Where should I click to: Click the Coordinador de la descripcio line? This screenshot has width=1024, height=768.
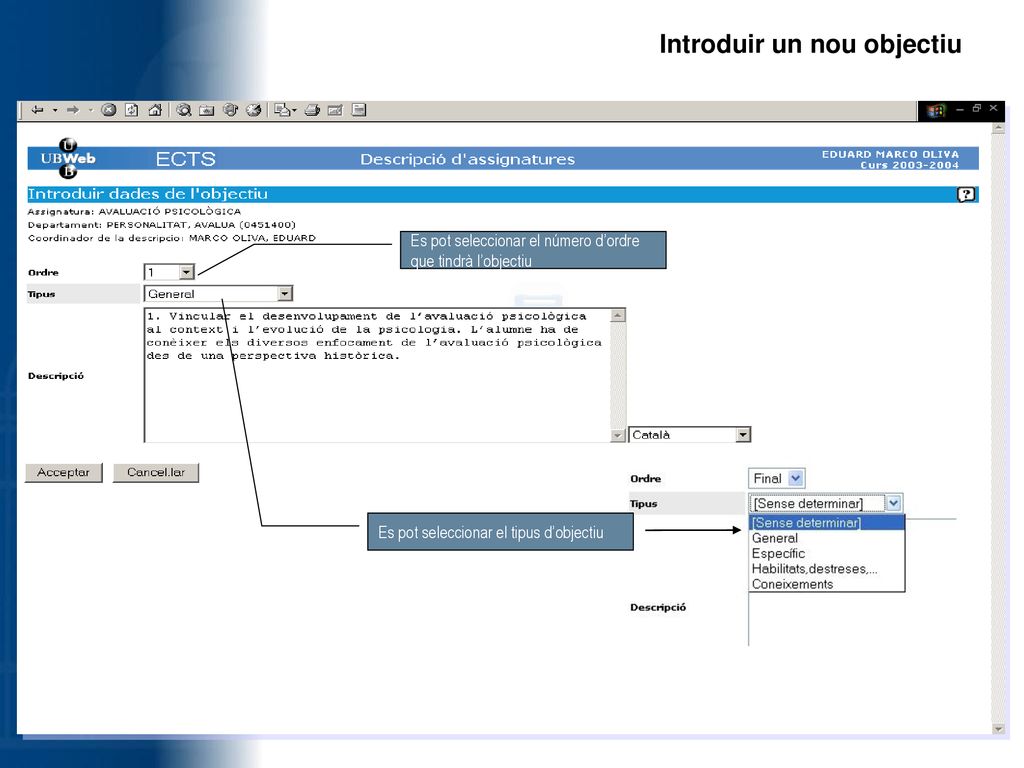coord(171,238)
